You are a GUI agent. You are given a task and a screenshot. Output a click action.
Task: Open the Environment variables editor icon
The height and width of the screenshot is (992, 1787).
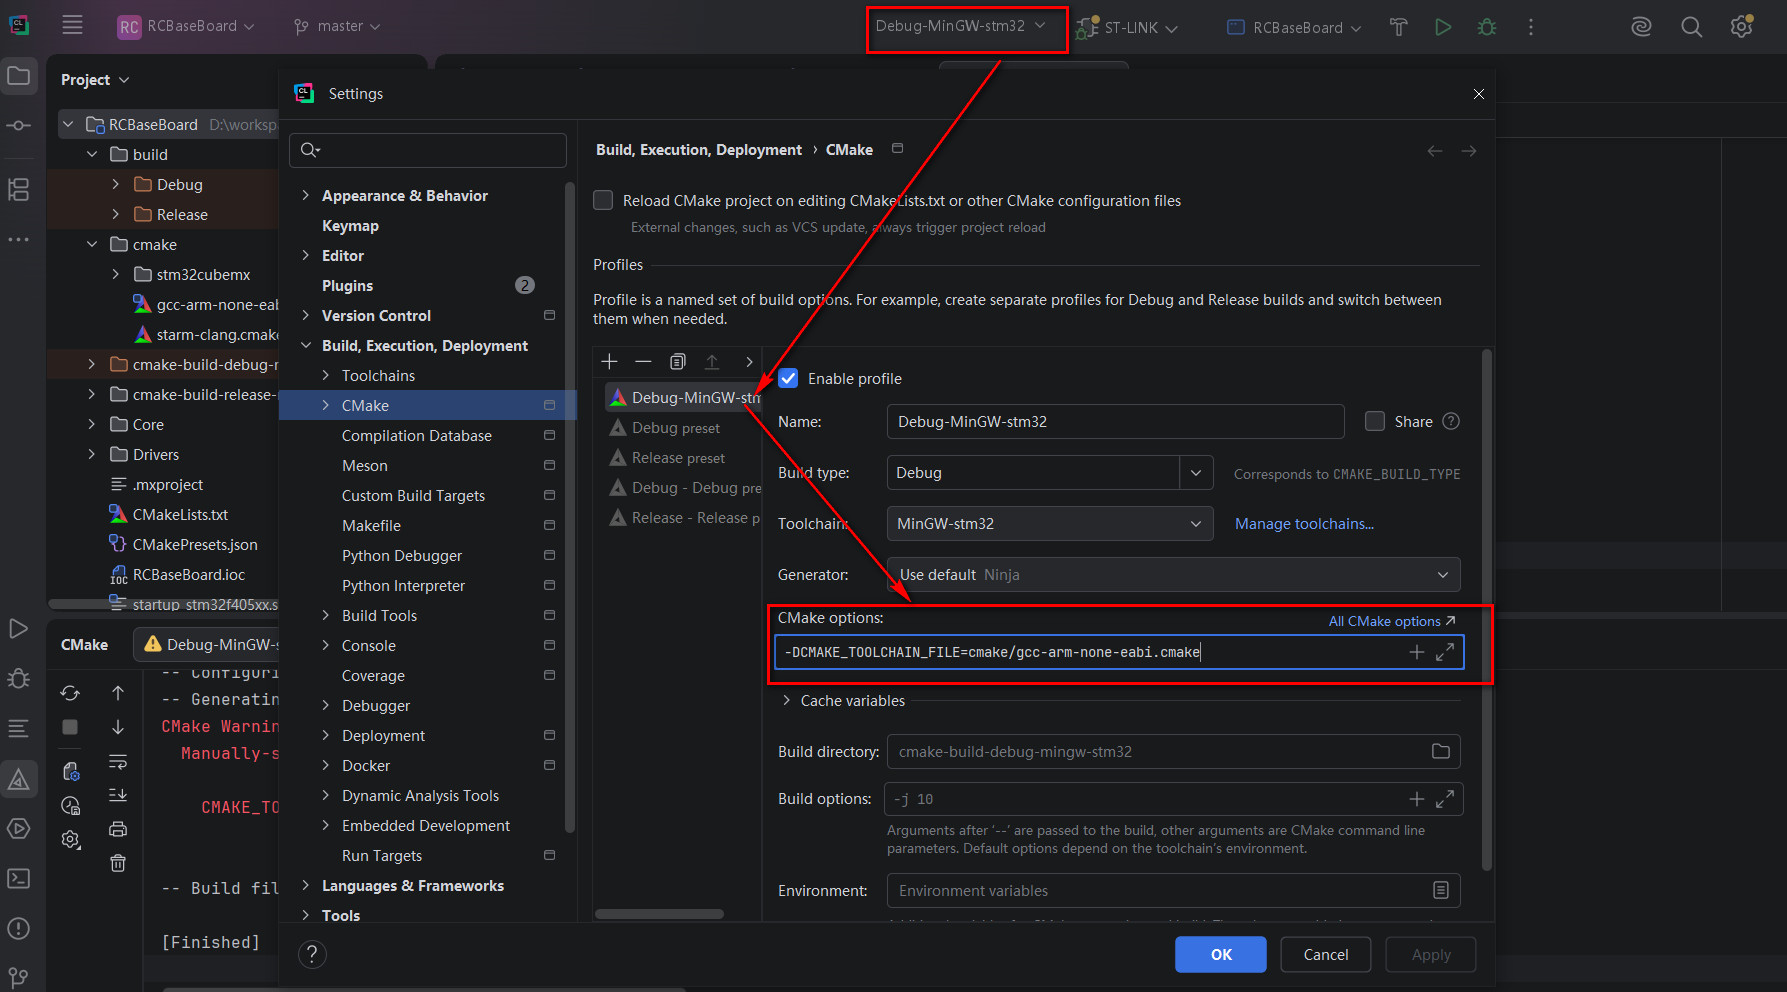click(x=1441, y=891)
